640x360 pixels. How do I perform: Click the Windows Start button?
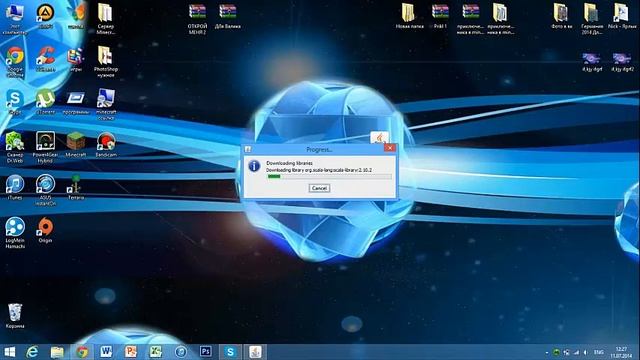[x=9, y=352]
